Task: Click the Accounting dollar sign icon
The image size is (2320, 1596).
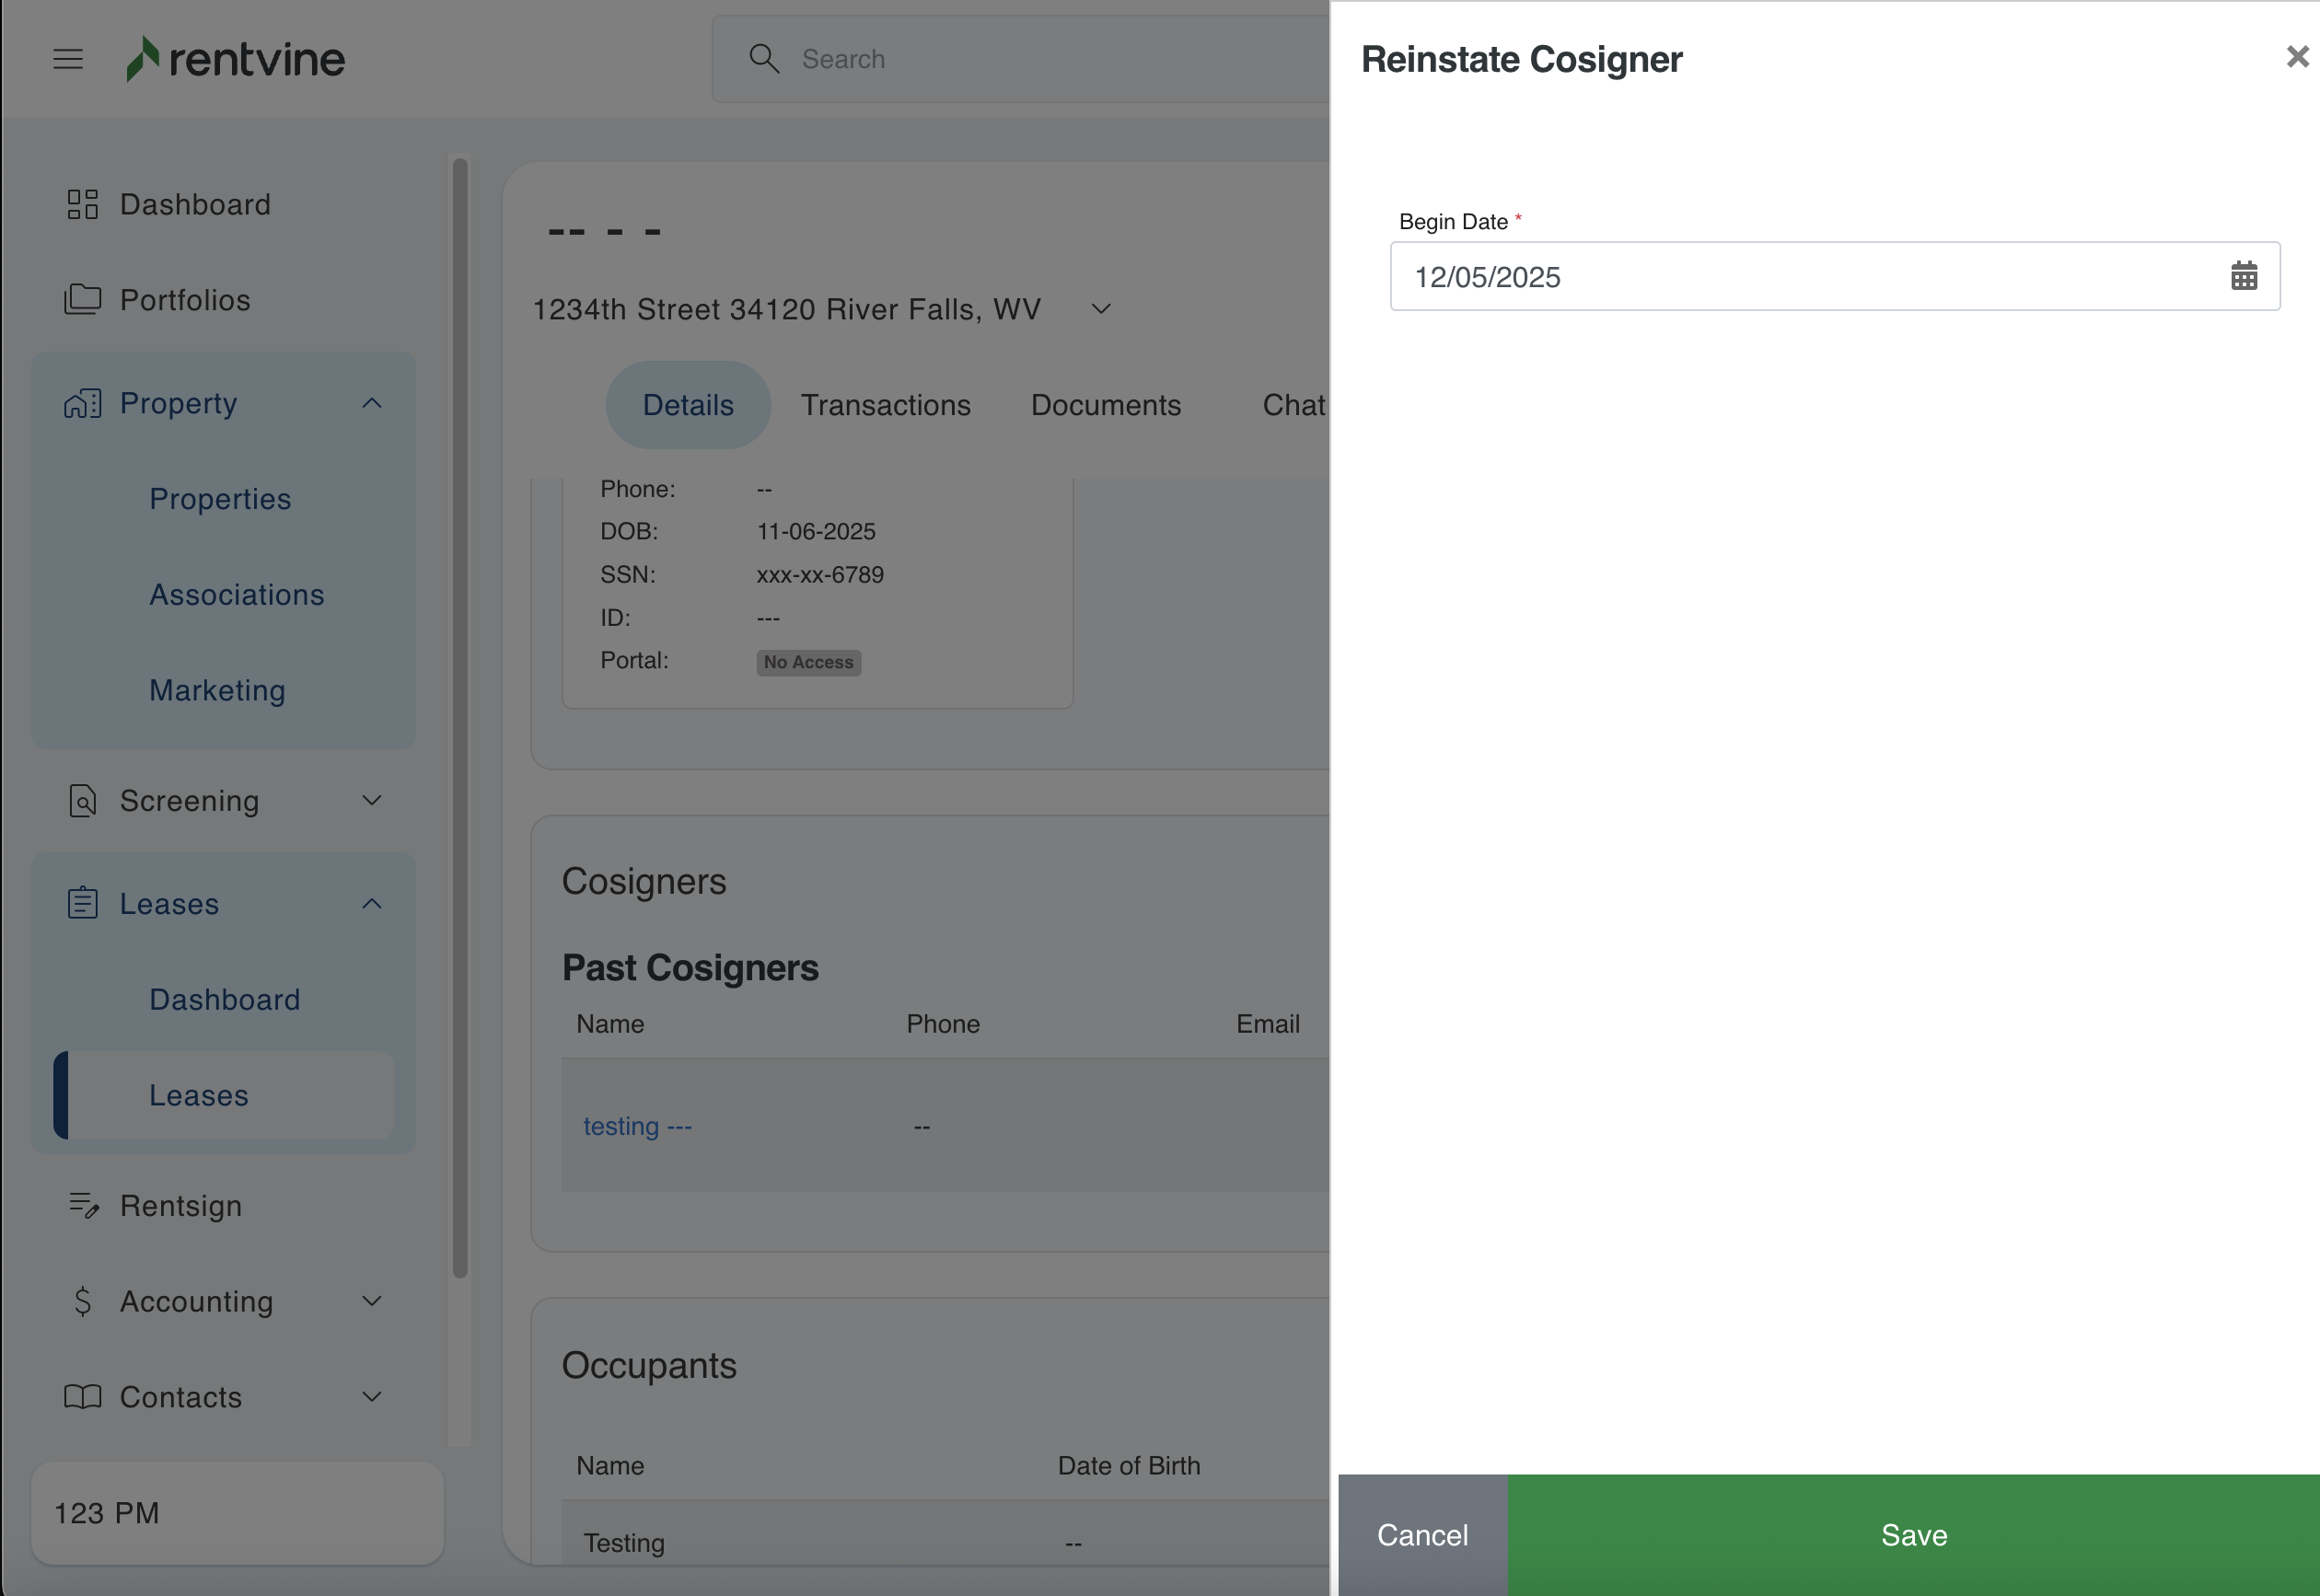Action: click(x=83, y=1301)
